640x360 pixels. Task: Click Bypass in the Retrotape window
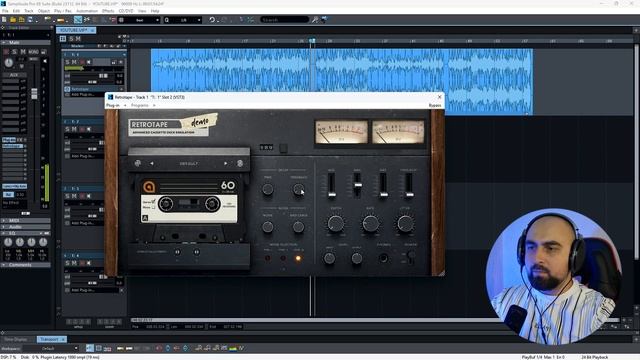click(435, 105)
